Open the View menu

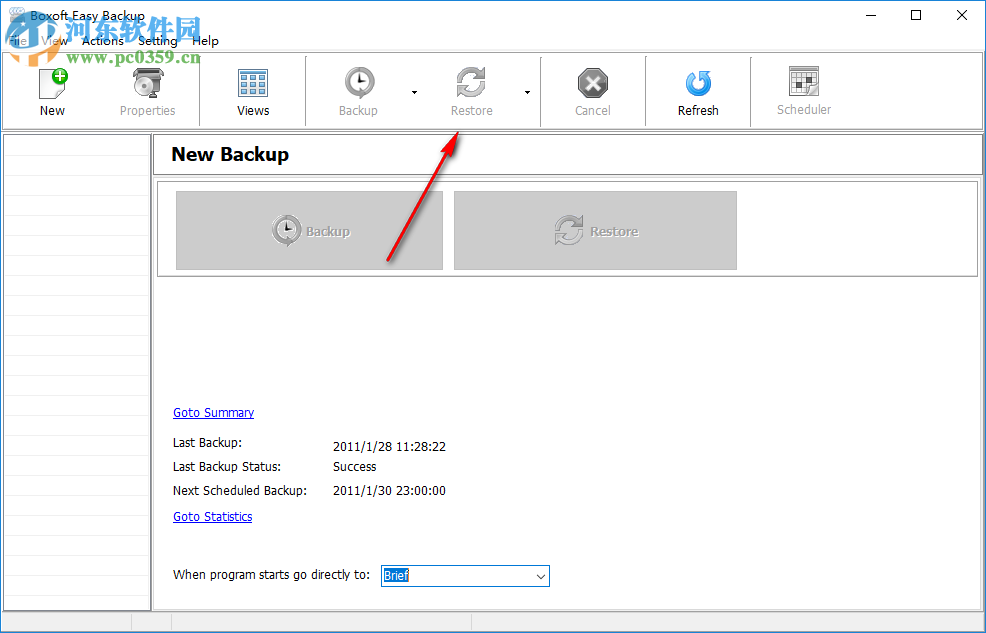tap(55, 41)
